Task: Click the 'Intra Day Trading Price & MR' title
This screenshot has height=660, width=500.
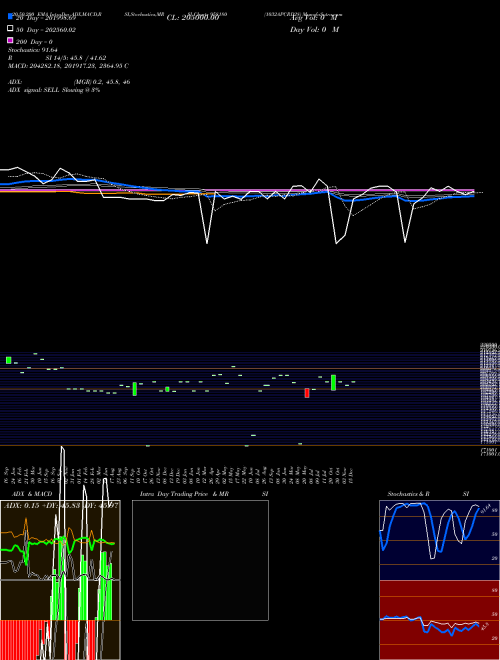Action: [x=184, y=494]
